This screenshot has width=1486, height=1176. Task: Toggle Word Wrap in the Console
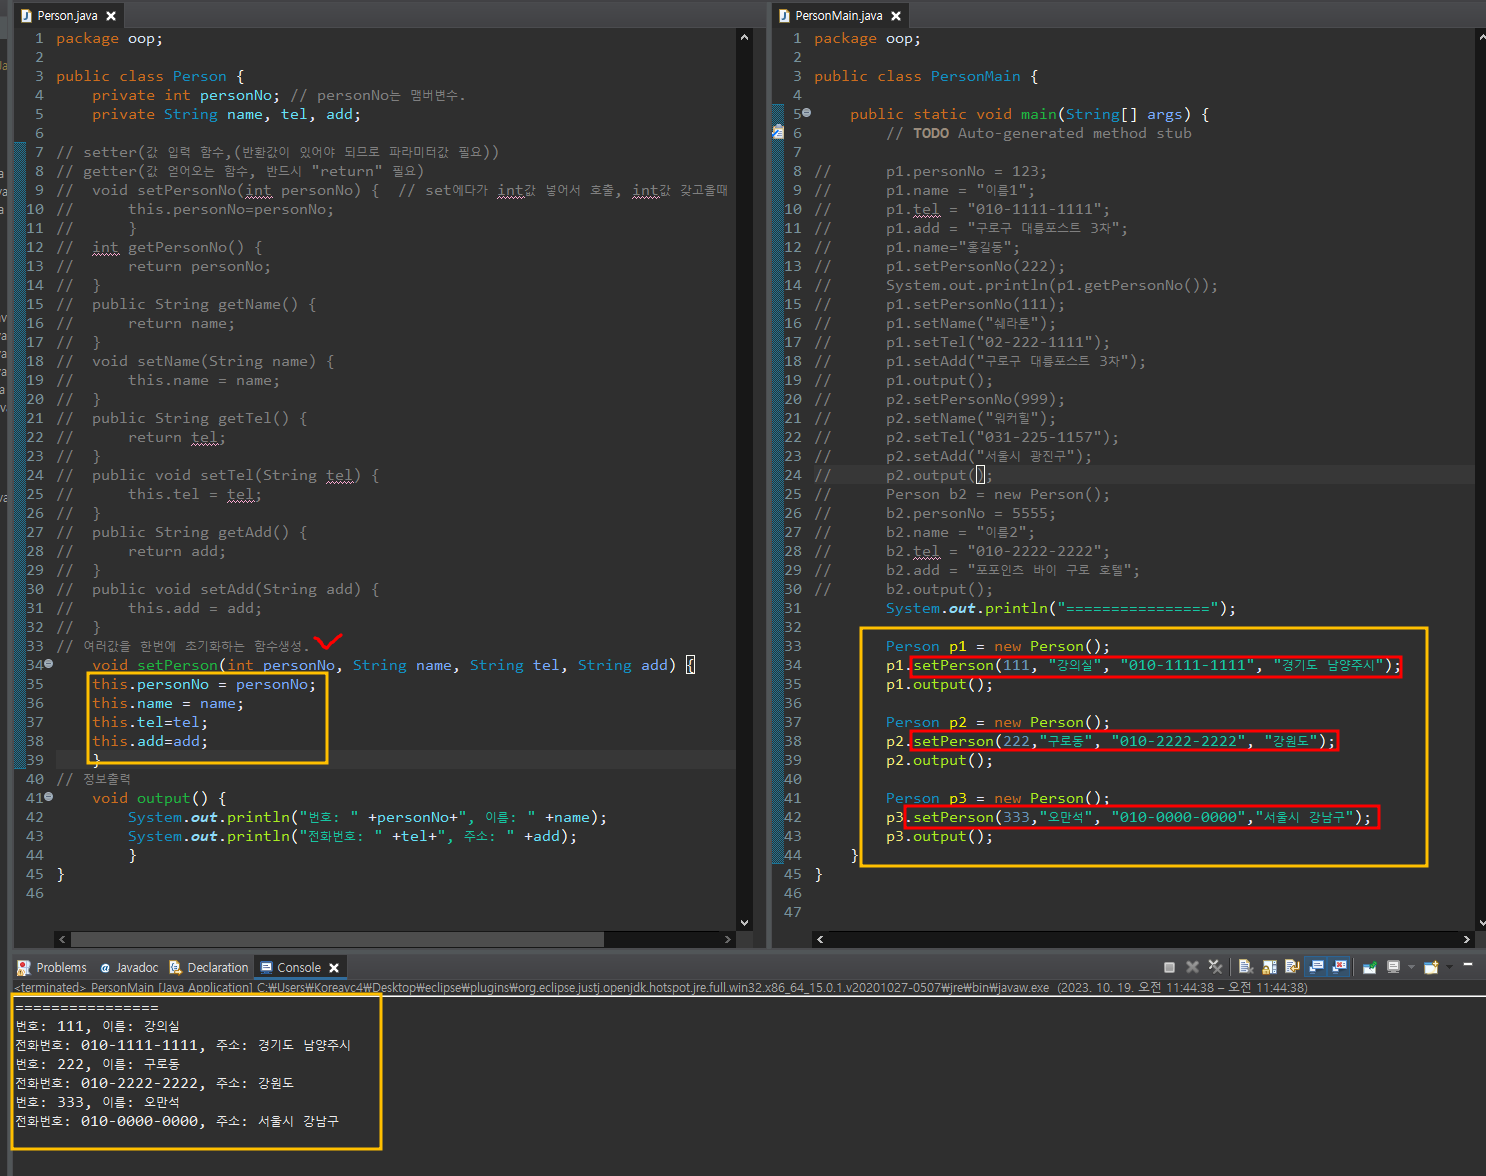click(x=1292, y=967)
